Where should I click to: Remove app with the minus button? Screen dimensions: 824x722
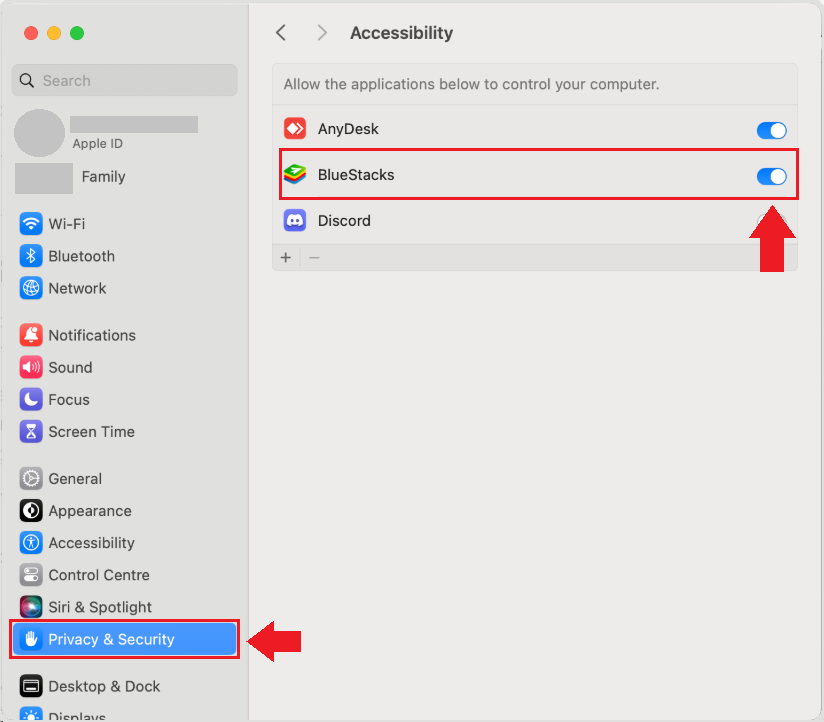(x=314, y=258)
